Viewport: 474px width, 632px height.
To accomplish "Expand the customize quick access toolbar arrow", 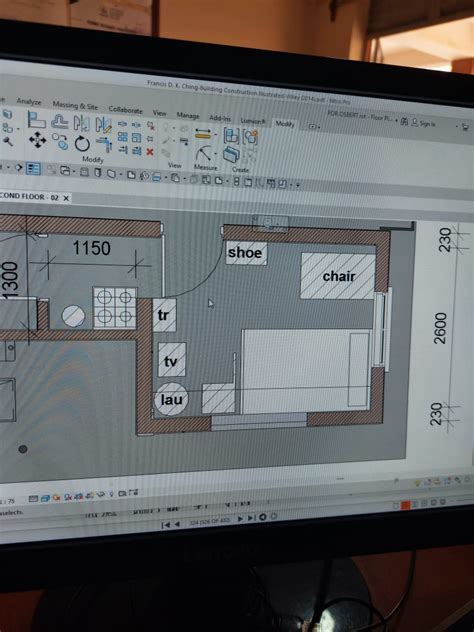I will point(298,185).
